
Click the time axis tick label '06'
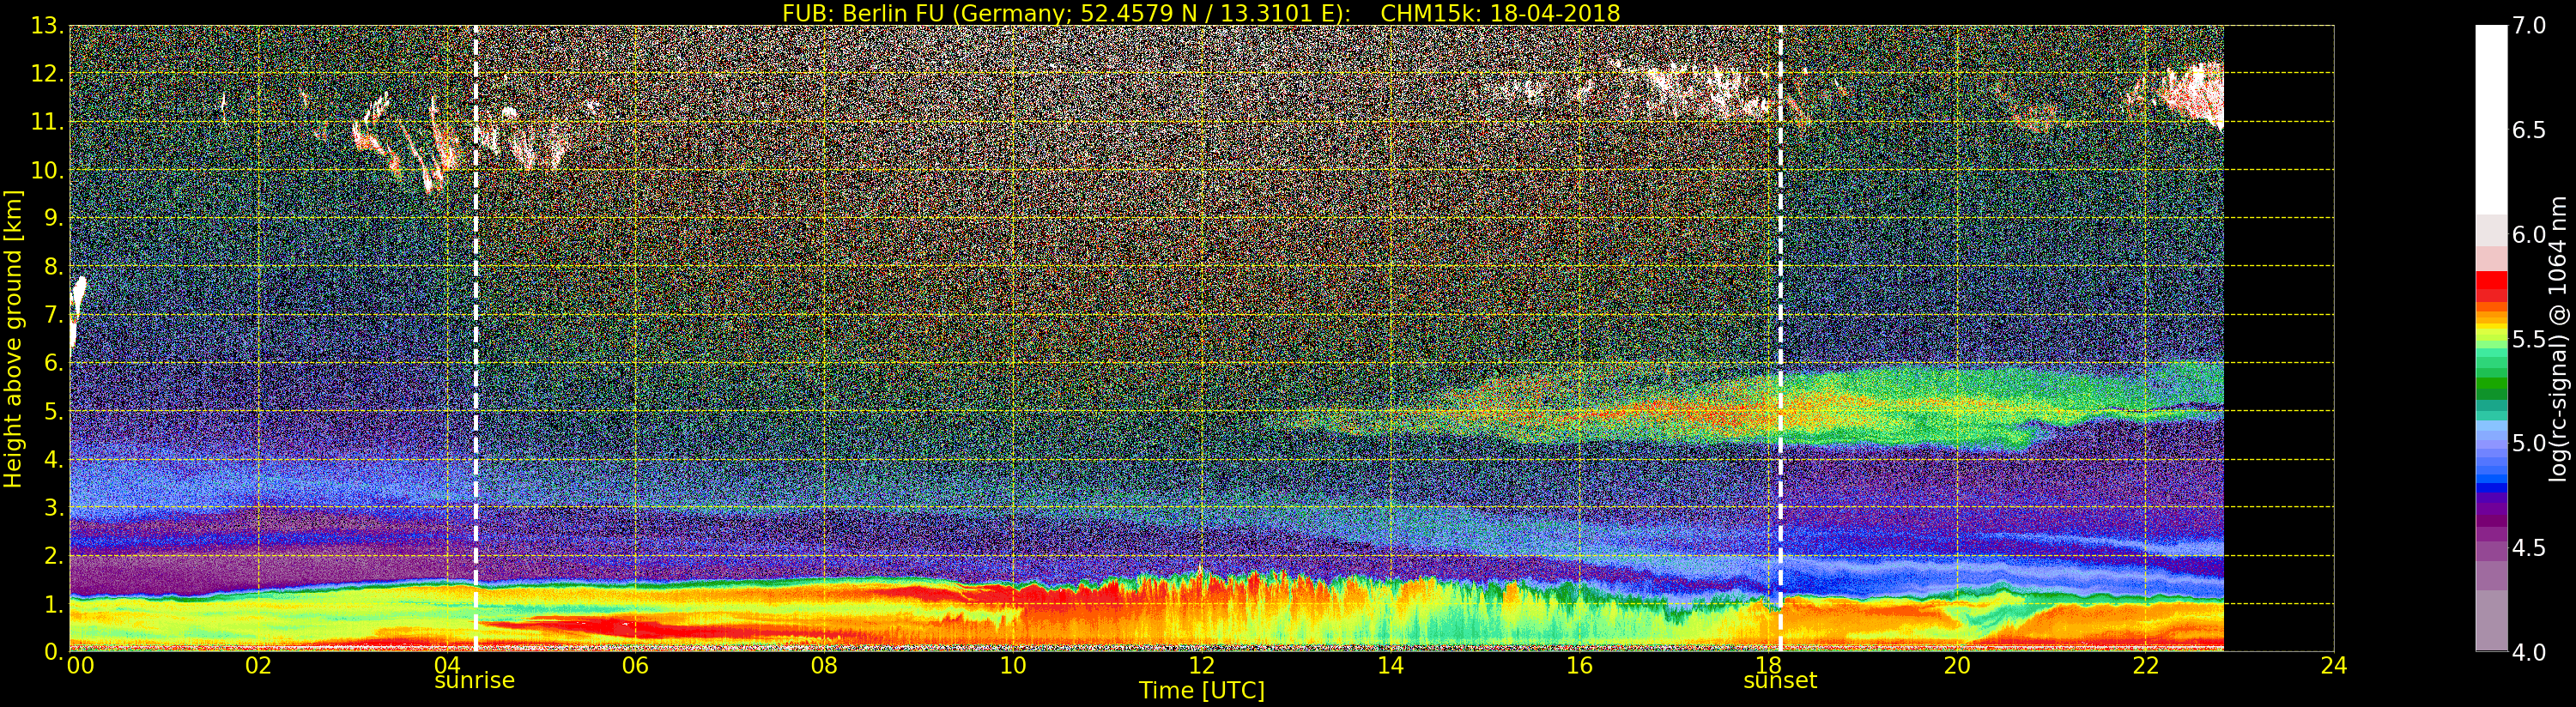point(635,666)
